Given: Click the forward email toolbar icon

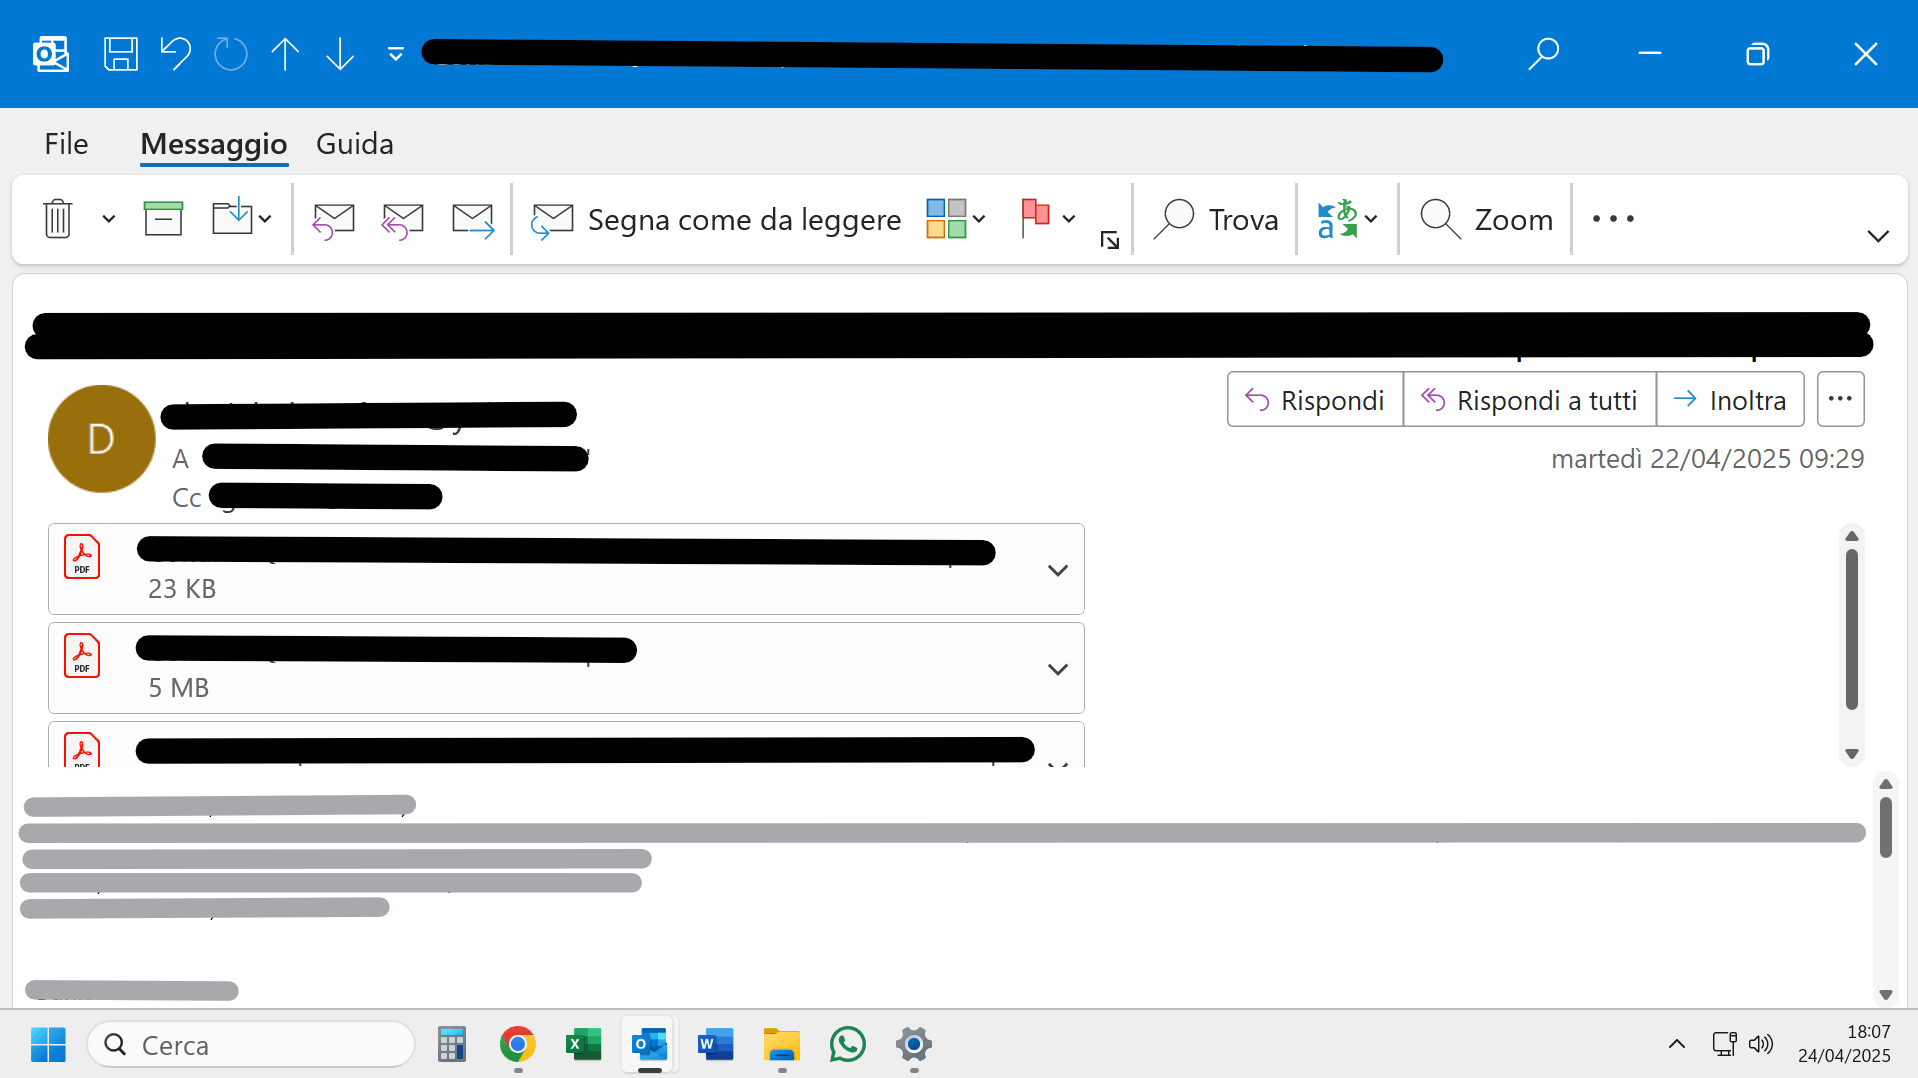Looking at the screenshot, I should pyautogui.click(x=472, y=218).
